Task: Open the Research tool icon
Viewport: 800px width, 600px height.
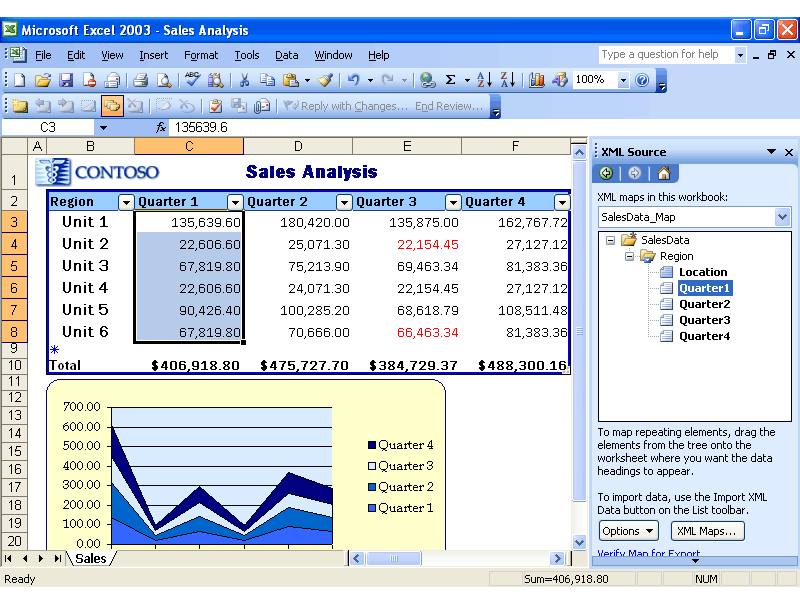Action: (214, 80)
